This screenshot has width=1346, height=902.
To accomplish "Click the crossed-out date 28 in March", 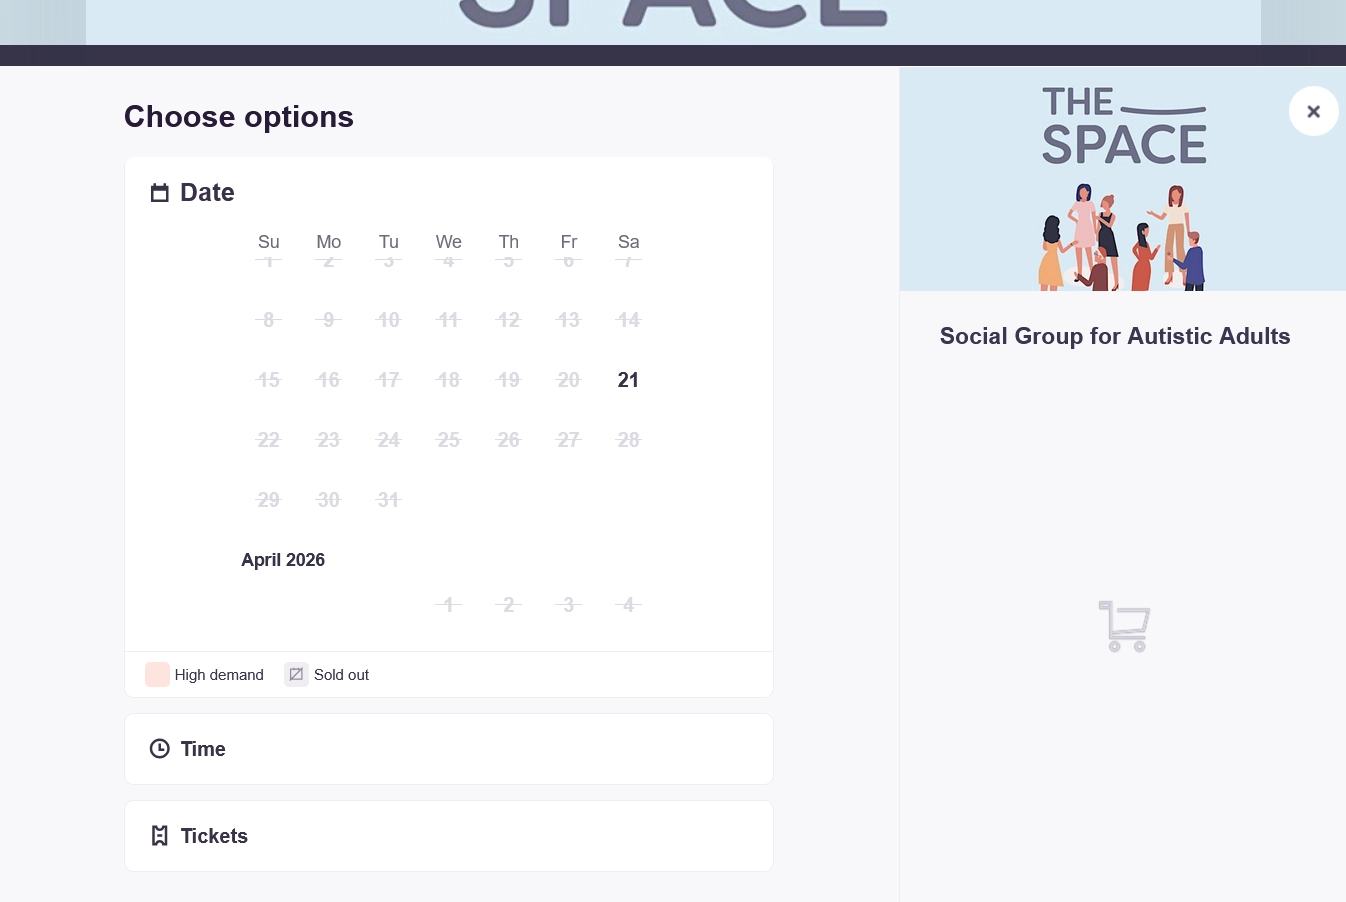I will [x=628, y=440].
